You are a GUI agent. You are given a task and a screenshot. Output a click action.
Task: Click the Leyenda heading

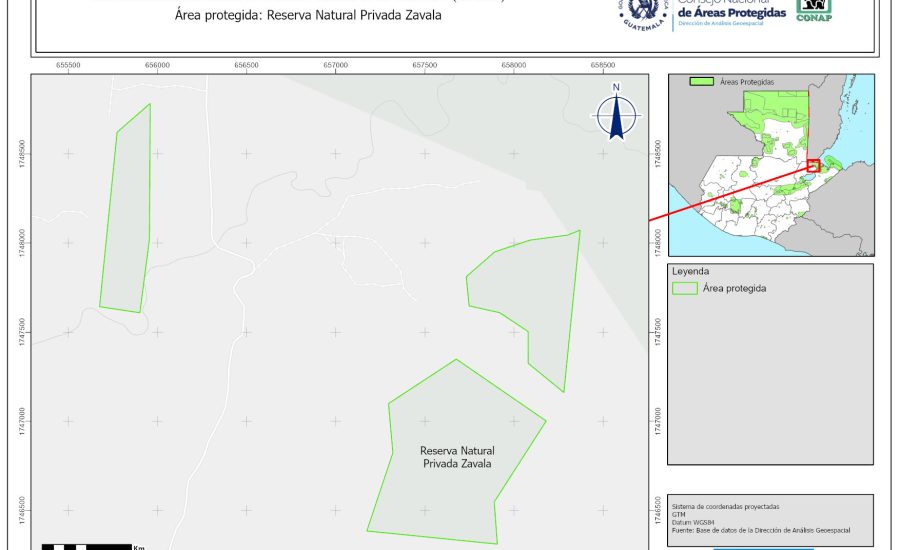(691, 271)
